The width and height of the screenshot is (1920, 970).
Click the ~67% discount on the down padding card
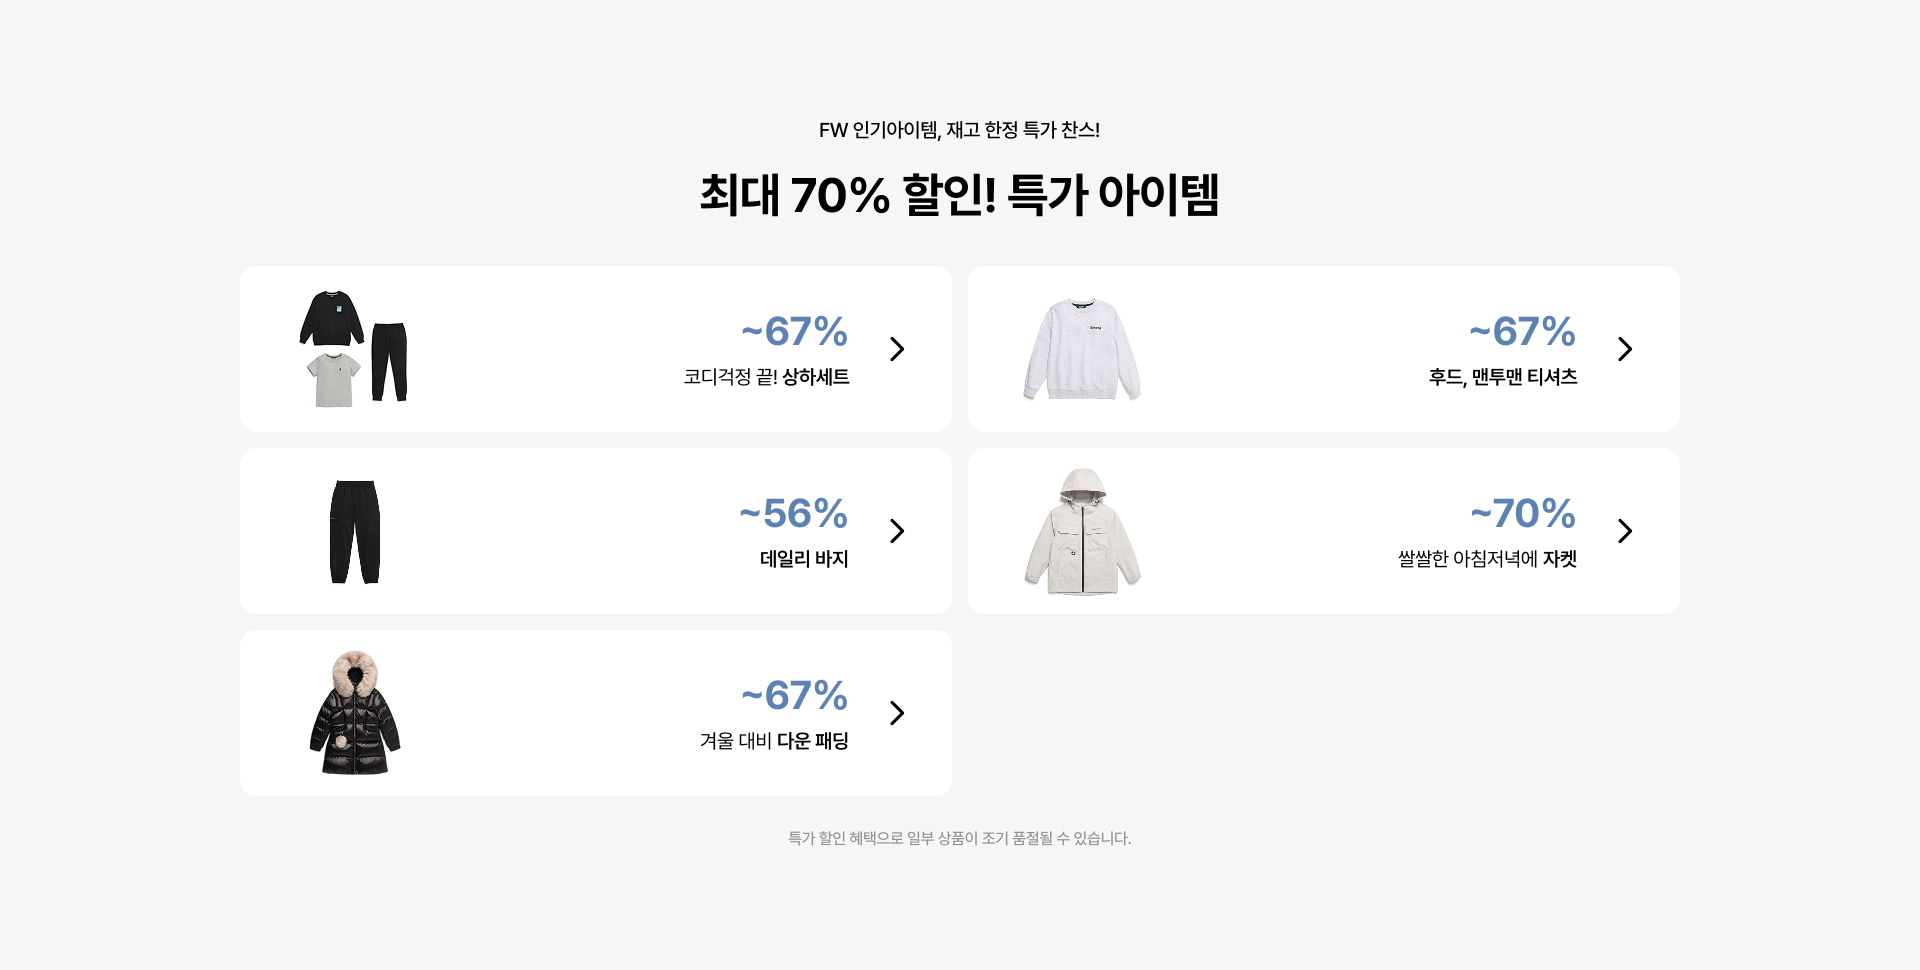tap(795, 695)
